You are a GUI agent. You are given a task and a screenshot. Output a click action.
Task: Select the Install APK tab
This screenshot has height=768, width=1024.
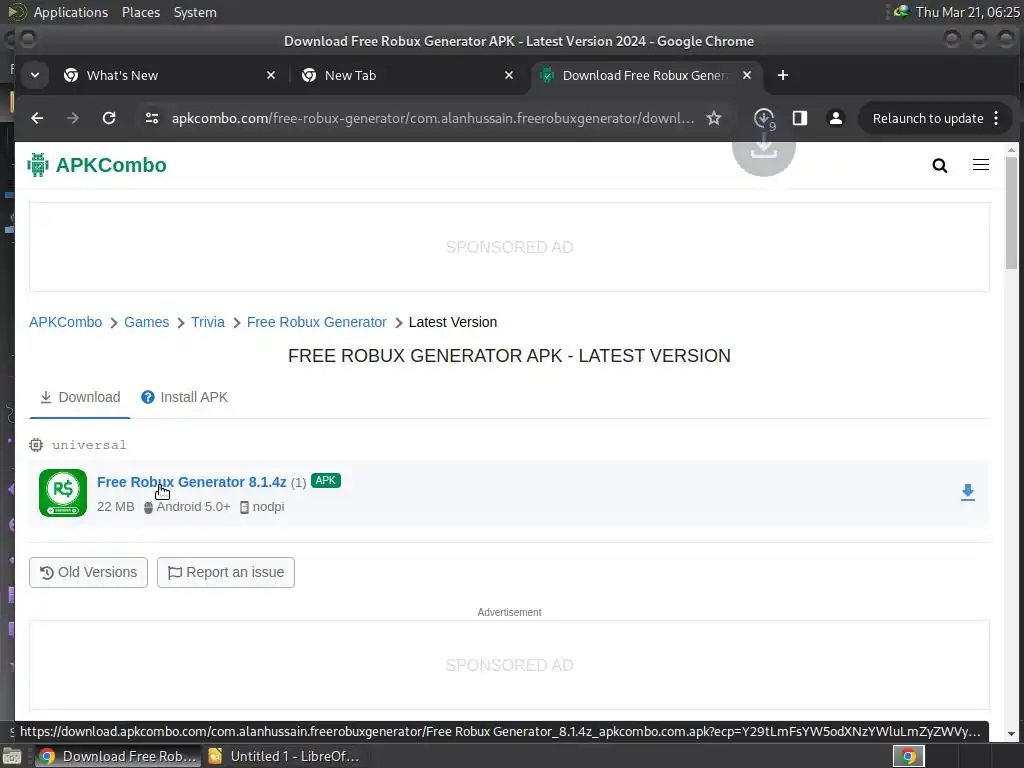tap(185, 397)
